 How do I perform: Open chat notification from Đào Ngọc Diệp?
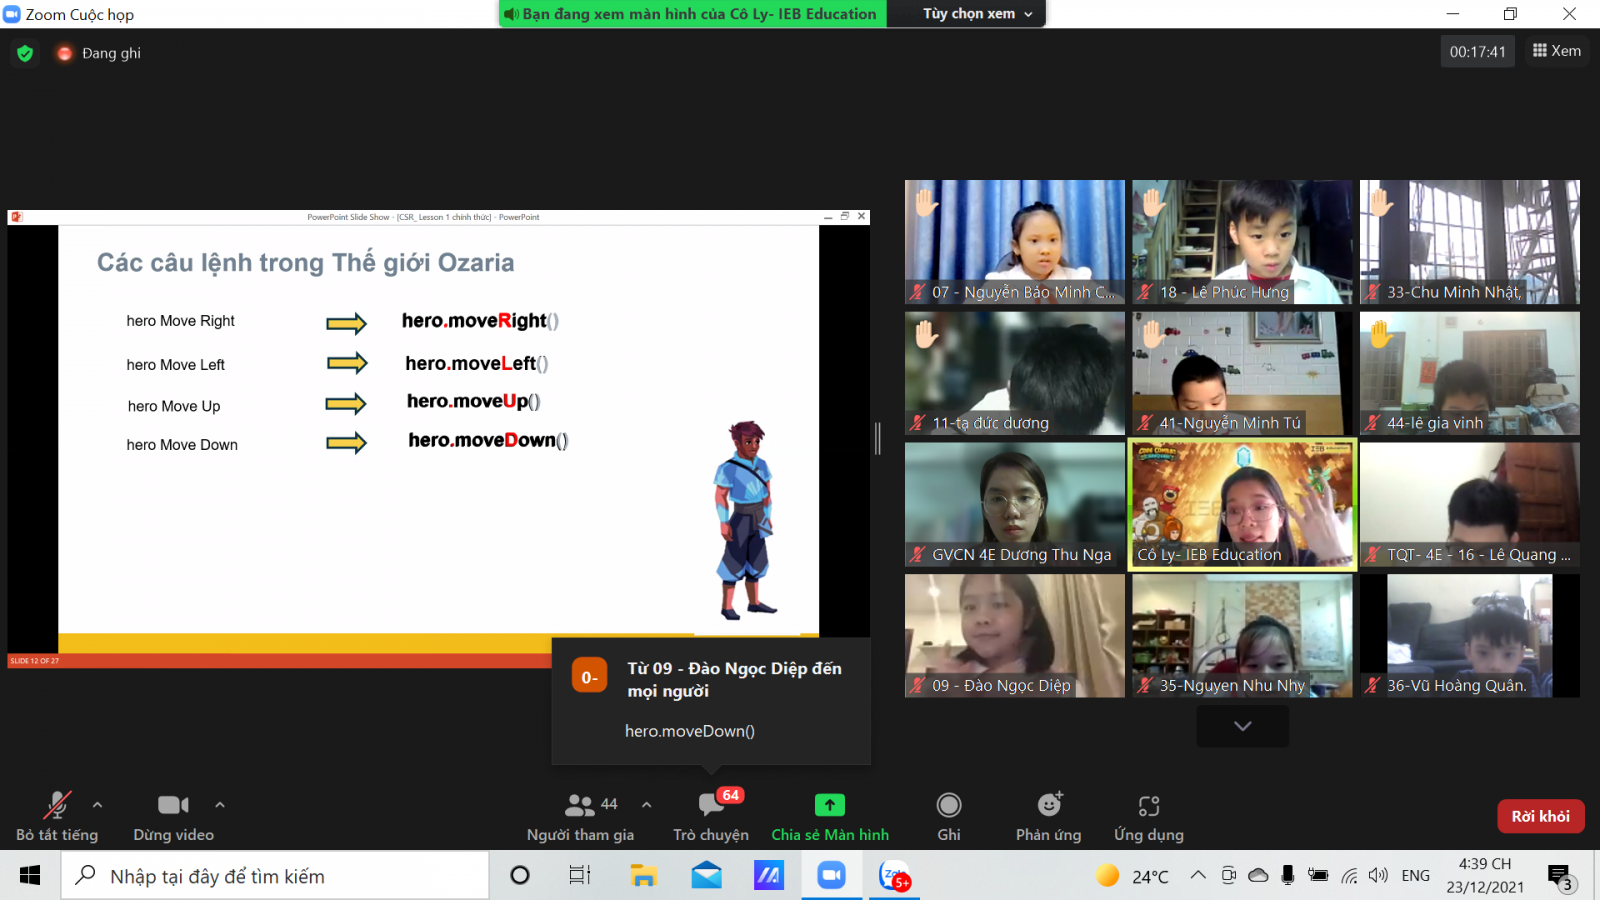pos(711,700)
